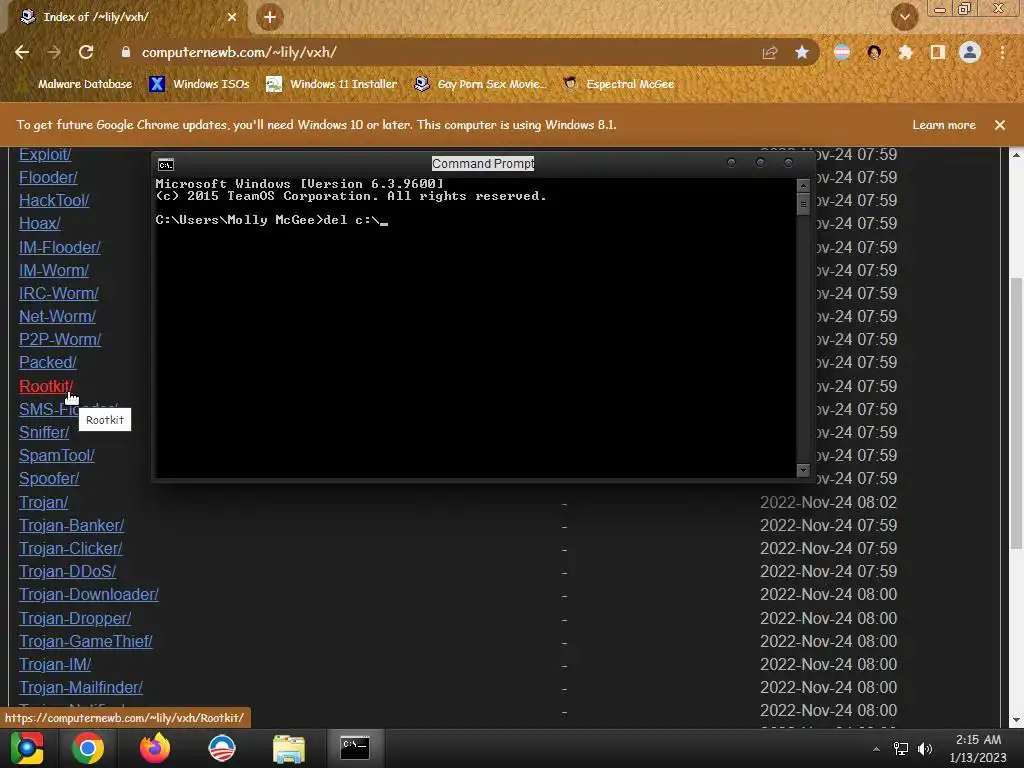
Task: Open the Trojan-Clicker/ directory link
Action: tap(71, 548)
